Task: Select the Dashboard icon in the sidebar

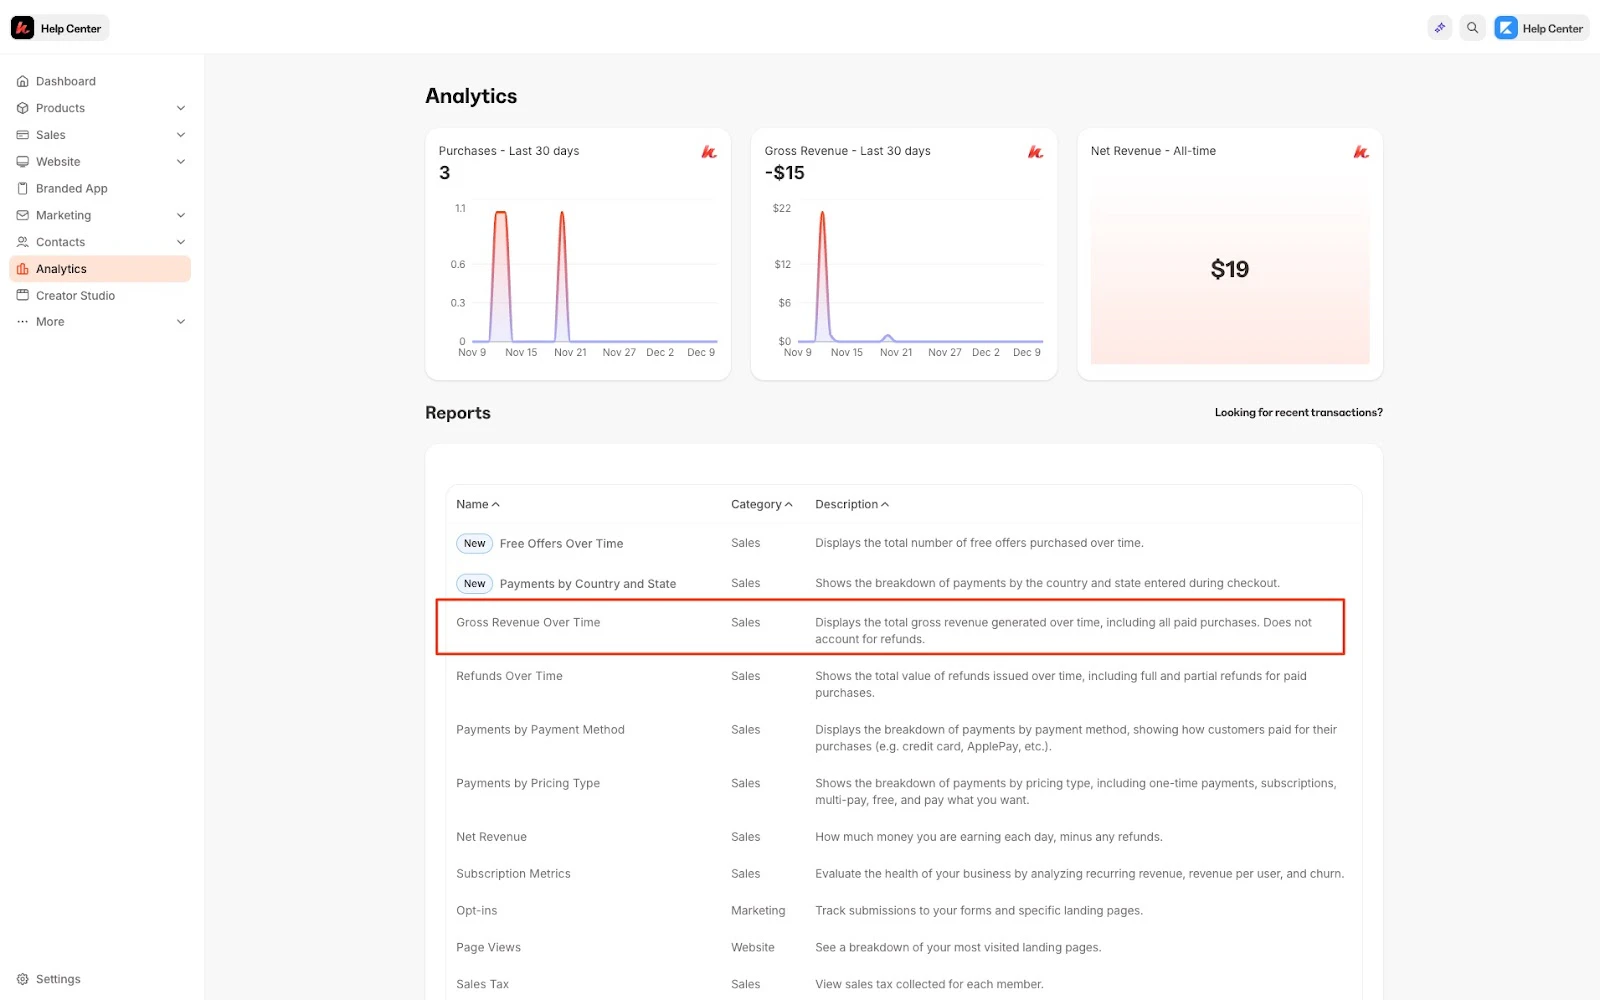Action: (x=22, y=81)
